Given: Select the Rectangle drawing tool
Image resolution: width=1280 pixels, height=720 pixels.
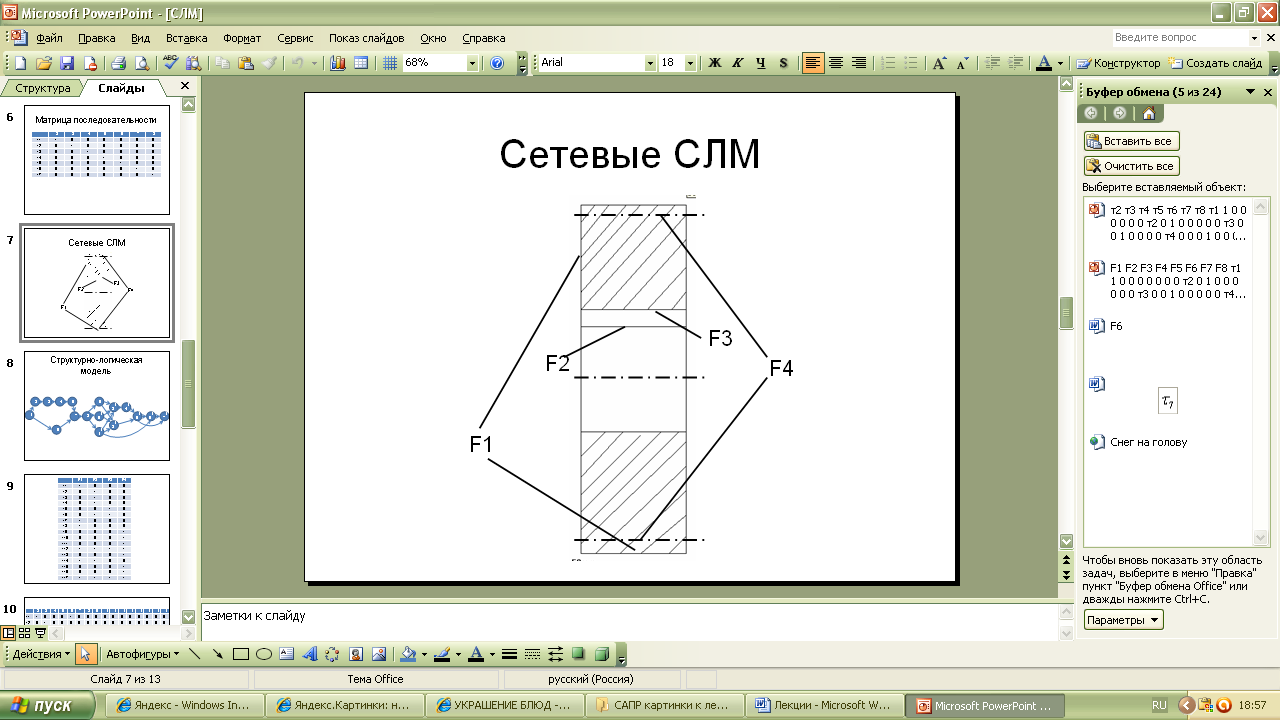Looking at the screenshot, I should click(240, 655).
